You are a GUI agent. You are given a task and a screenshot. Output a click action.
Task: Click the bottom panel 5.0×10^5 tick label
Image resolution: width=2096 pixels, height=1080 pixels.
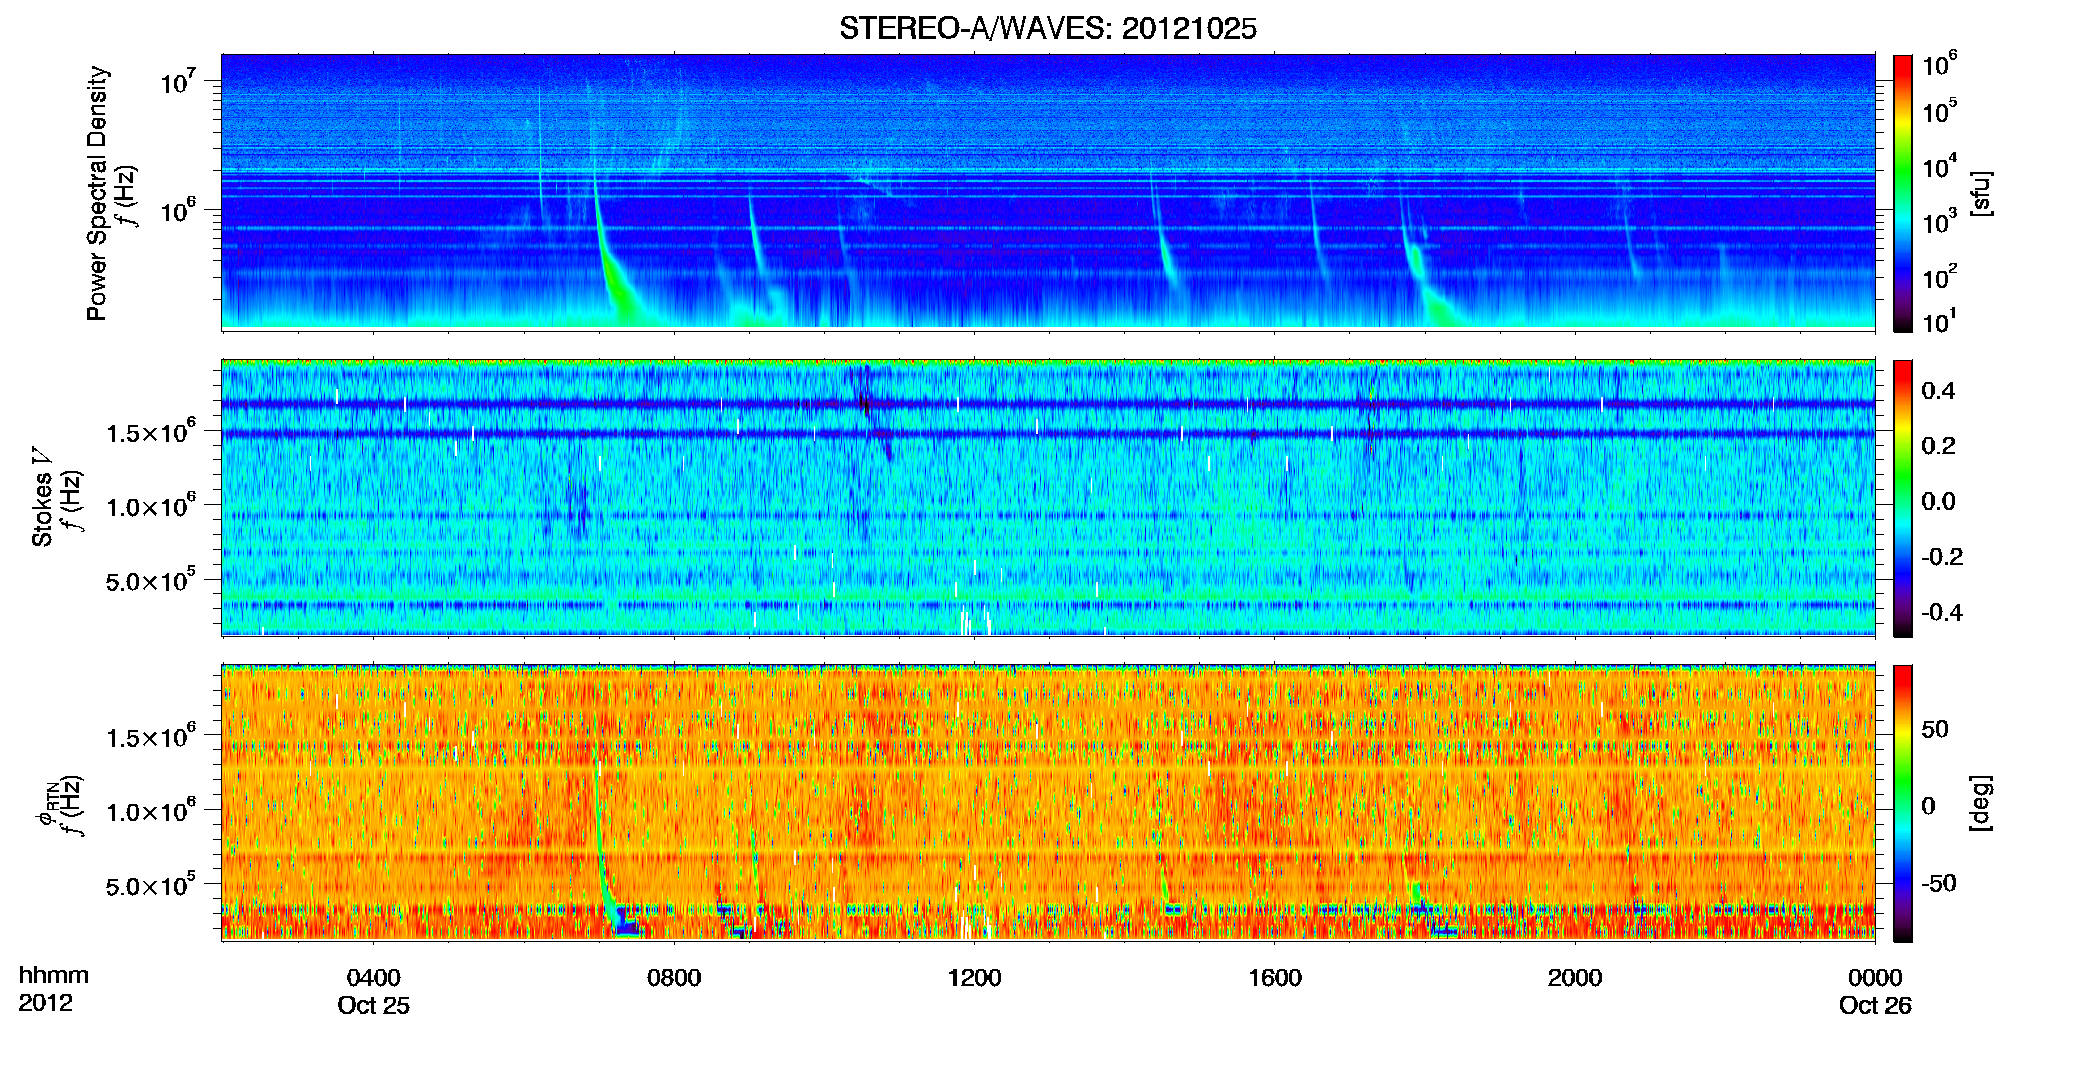[x=151, y=885]
